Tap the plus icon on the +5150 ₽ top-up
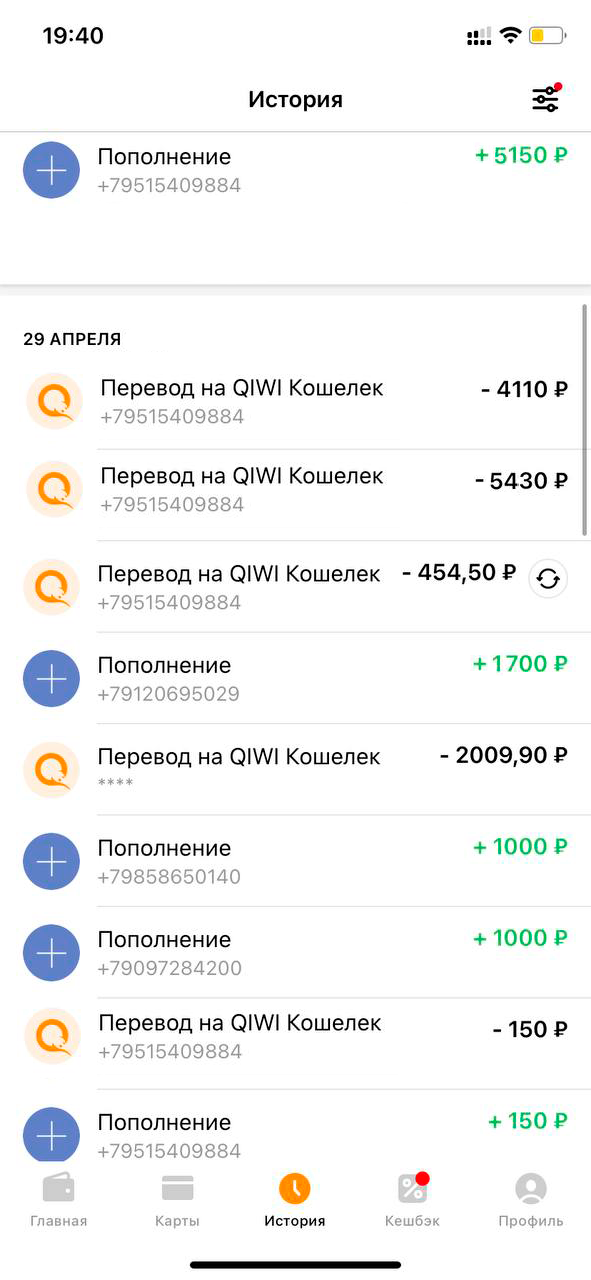591x1280 pixels. 51,170
